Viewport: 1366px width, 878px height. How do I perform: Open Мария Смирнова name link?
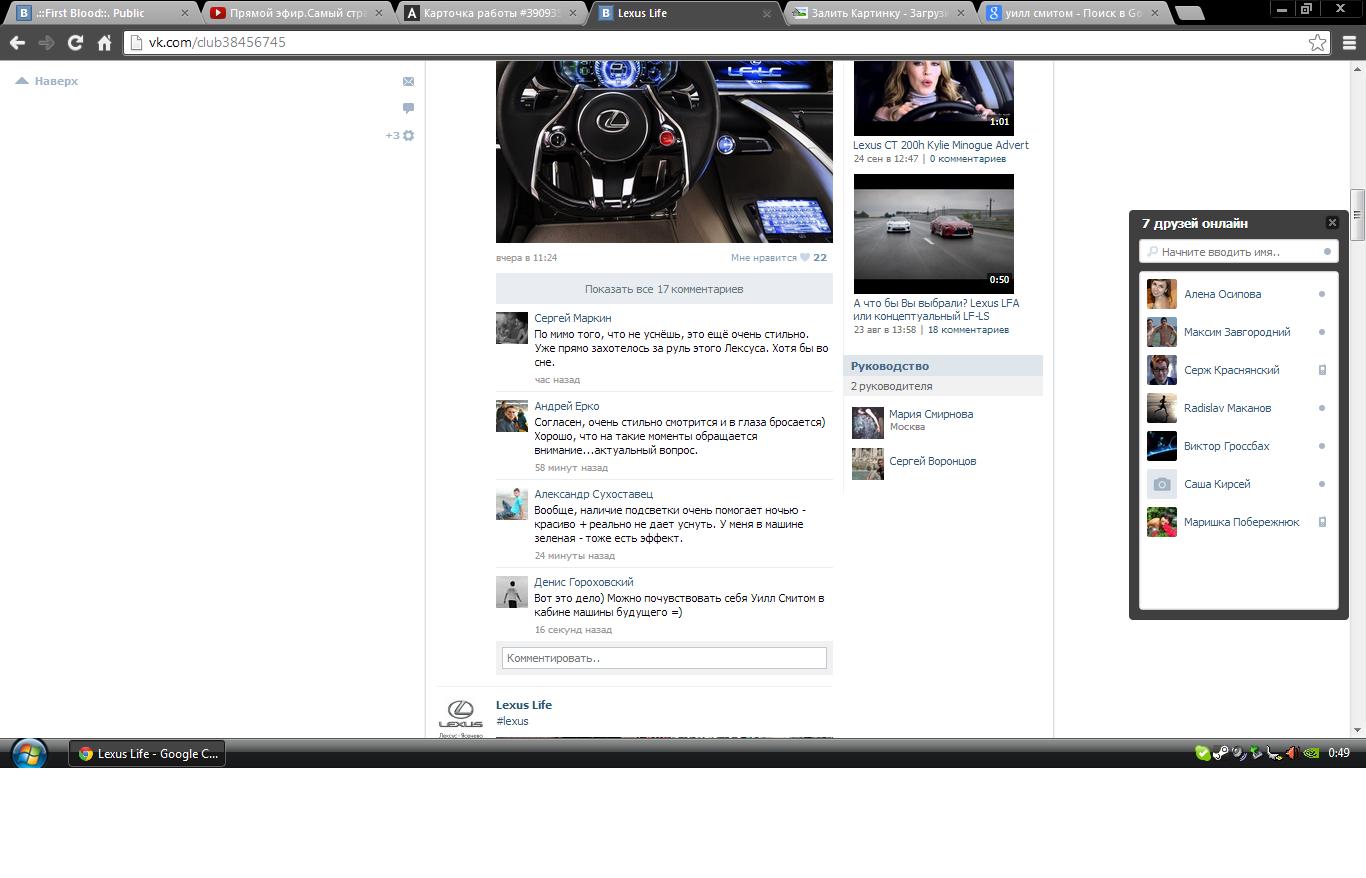coord(931,414)
